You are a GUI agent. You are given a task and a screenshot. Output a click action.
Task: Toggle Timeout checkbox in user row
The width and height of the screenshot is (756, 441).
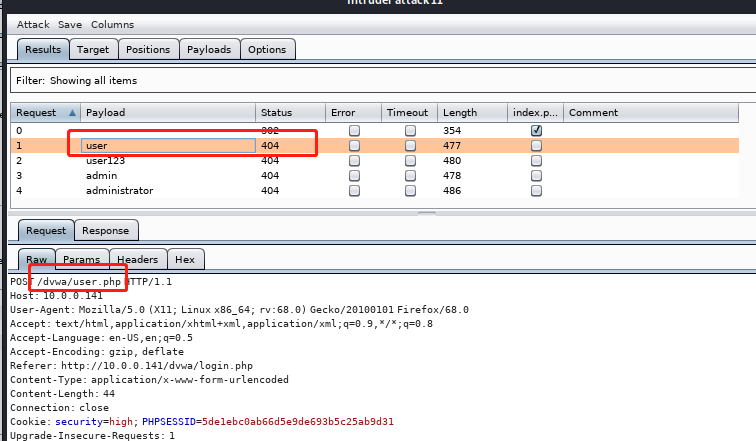(x=410, y=146)
